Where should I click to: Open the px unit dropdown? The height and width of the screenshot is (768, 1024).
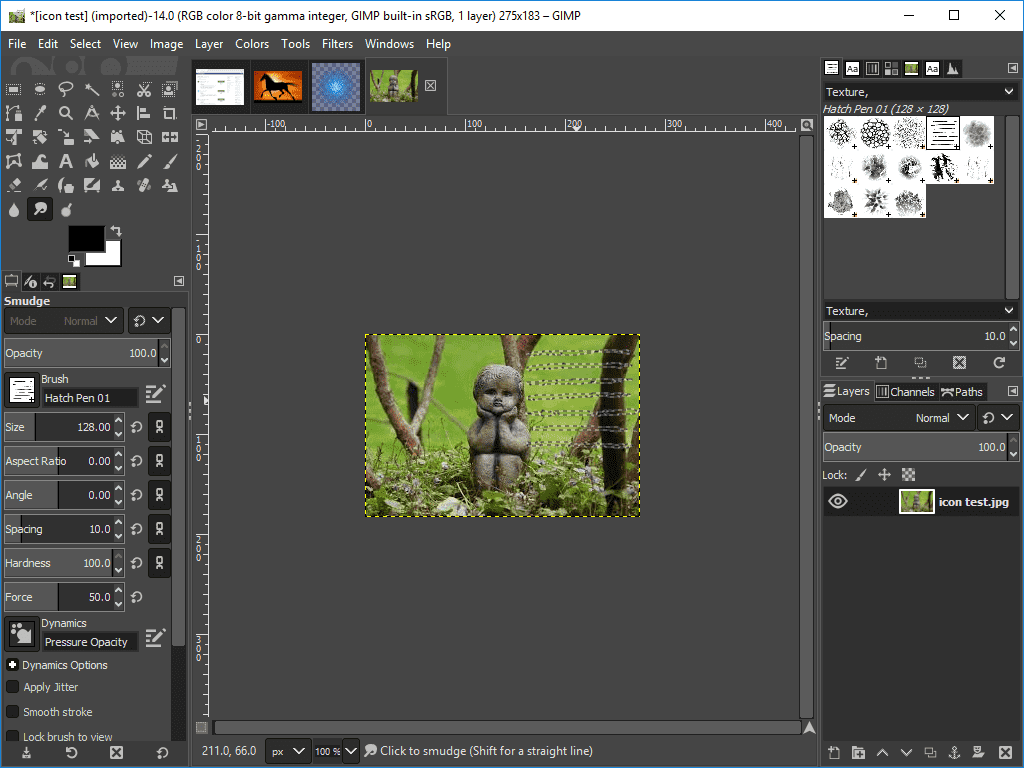tap(288, 751)
